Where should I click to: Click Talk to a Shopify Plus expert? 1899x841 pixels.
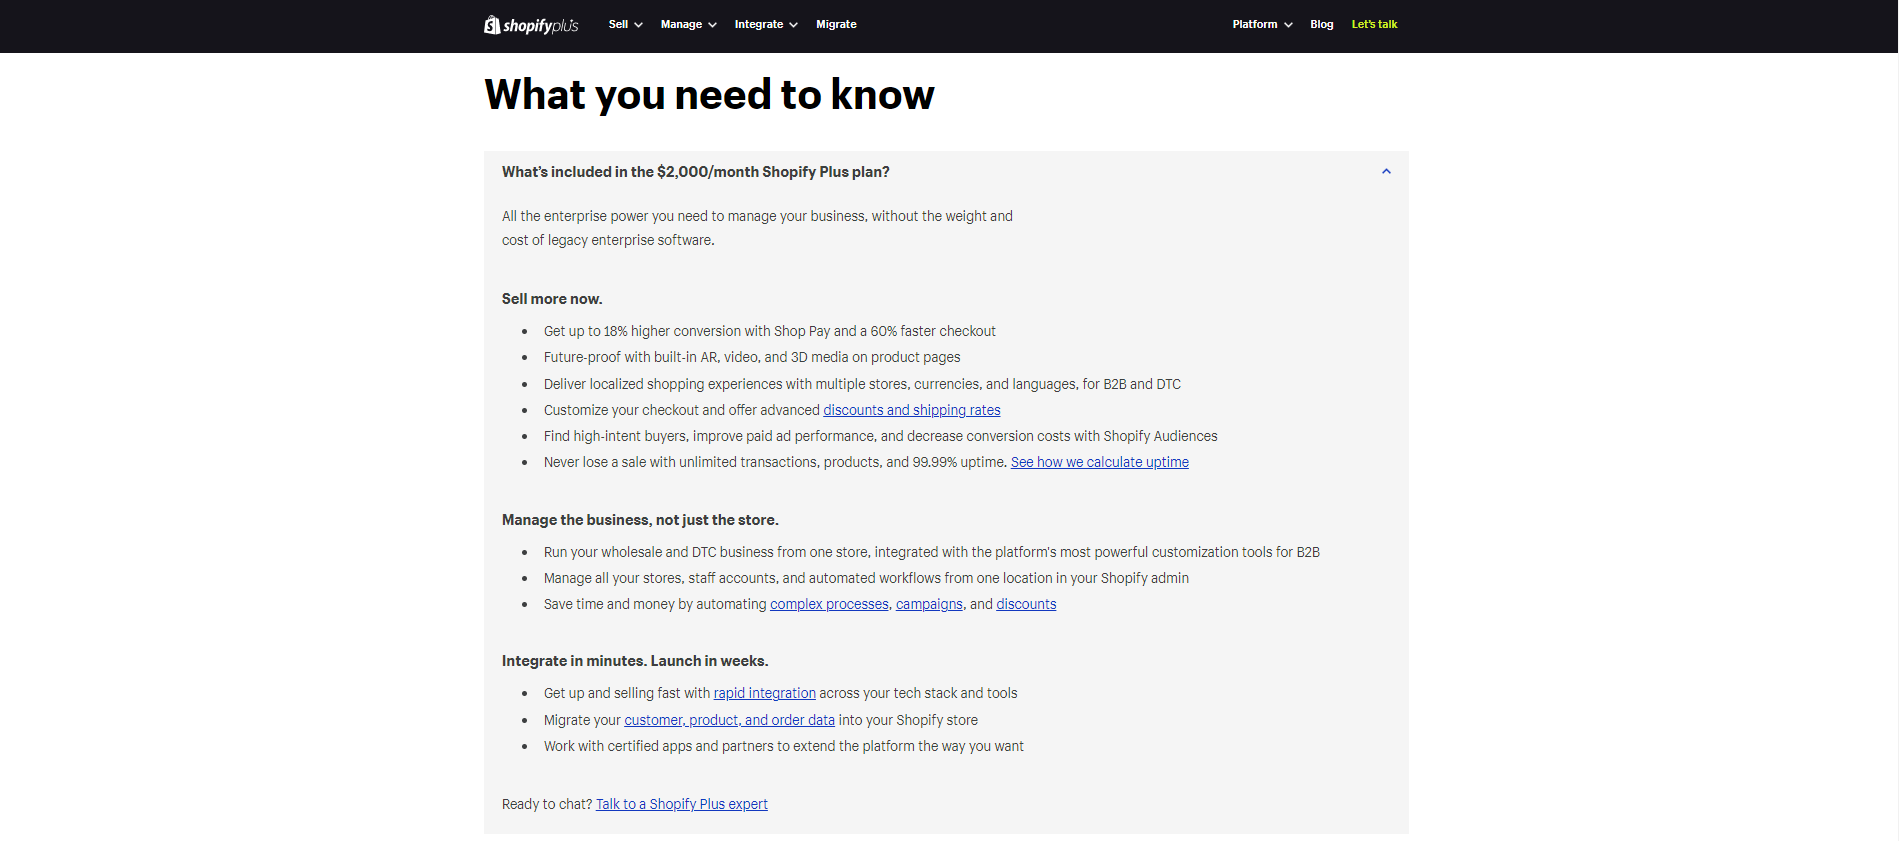tap(682, 804)
